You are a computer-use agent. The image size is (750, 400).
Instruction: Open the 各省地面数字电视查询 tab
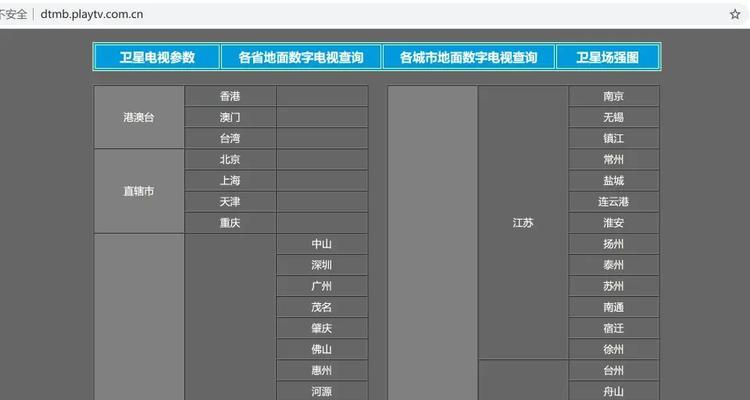[x=301, y=57]
